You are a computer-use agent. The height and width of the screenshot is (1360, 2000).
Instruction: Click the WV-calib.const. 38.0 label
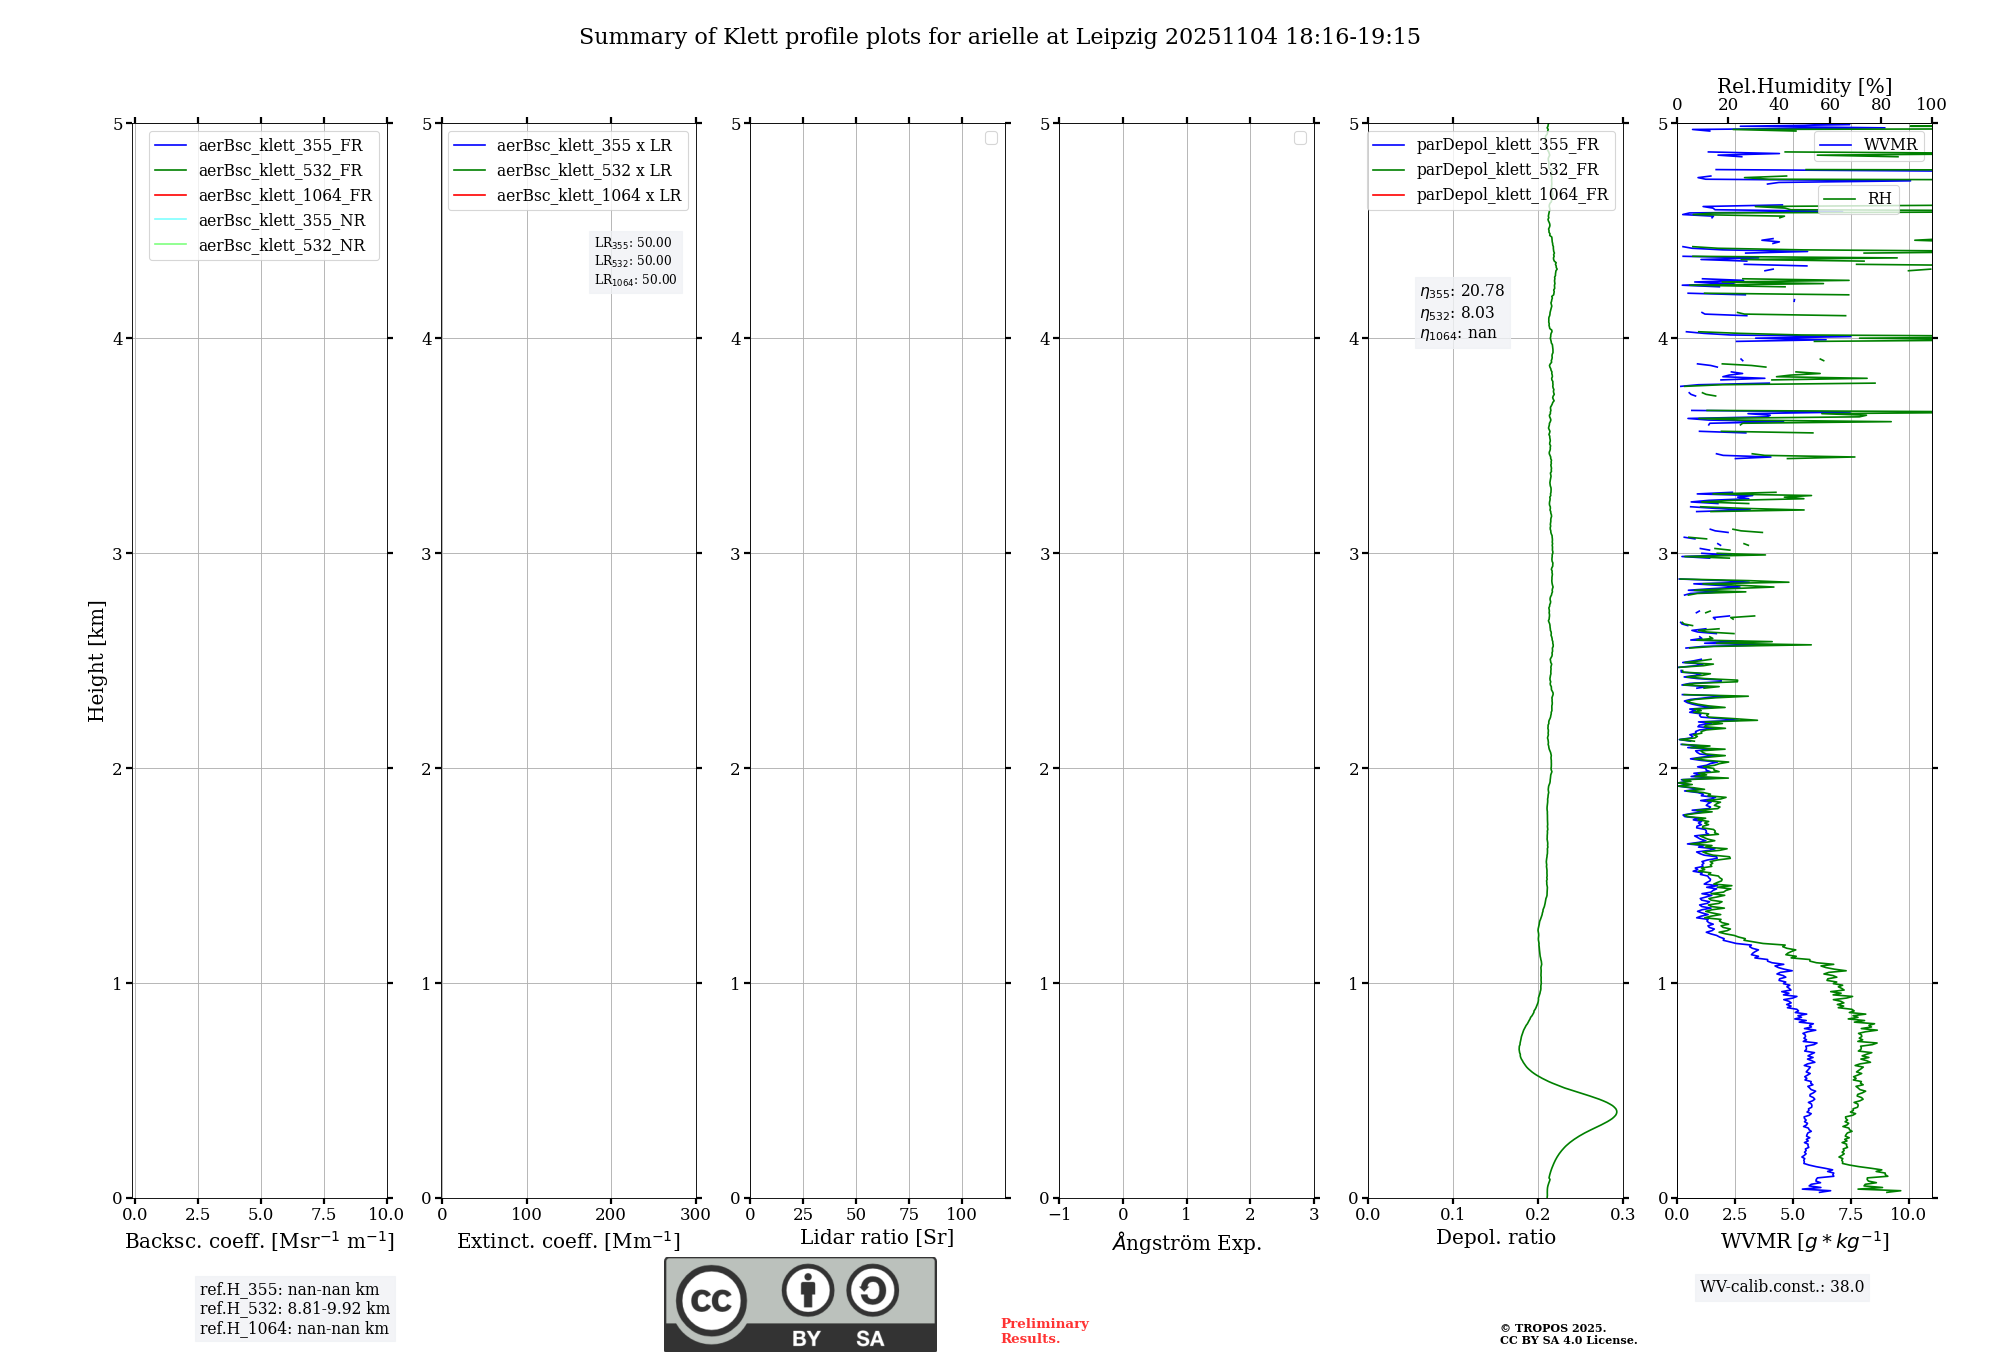[x=1781, y=1287]
